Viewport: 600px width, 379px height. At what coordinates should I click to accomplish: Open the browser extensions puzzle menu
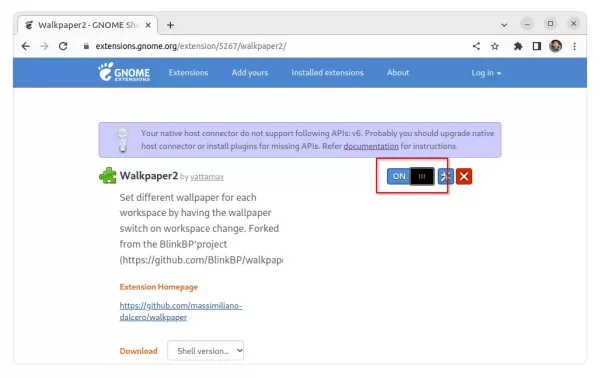point(518,46)
